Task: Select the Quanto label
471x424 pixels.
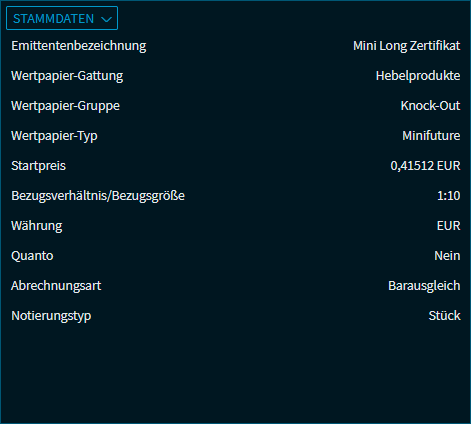Action: (32, 256)
